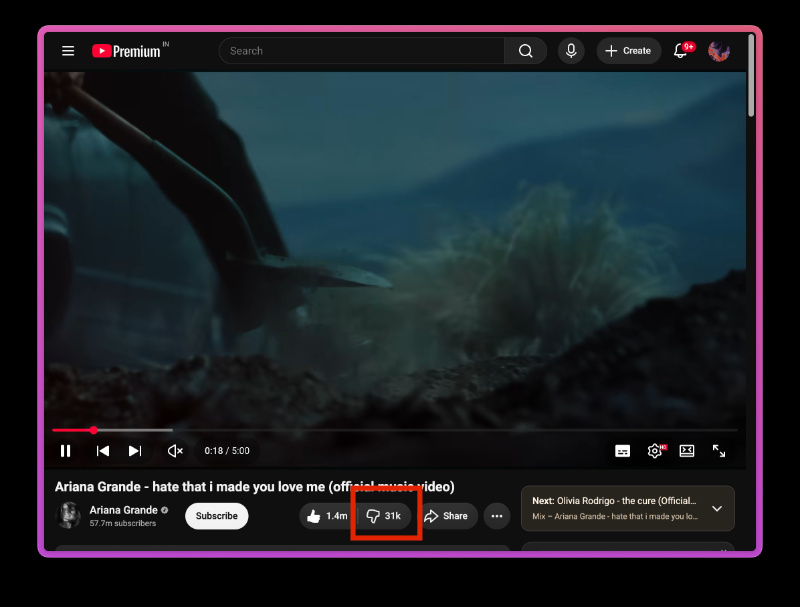
Task: Open Ariana Grande channel avatar
Action: point(68,515)
